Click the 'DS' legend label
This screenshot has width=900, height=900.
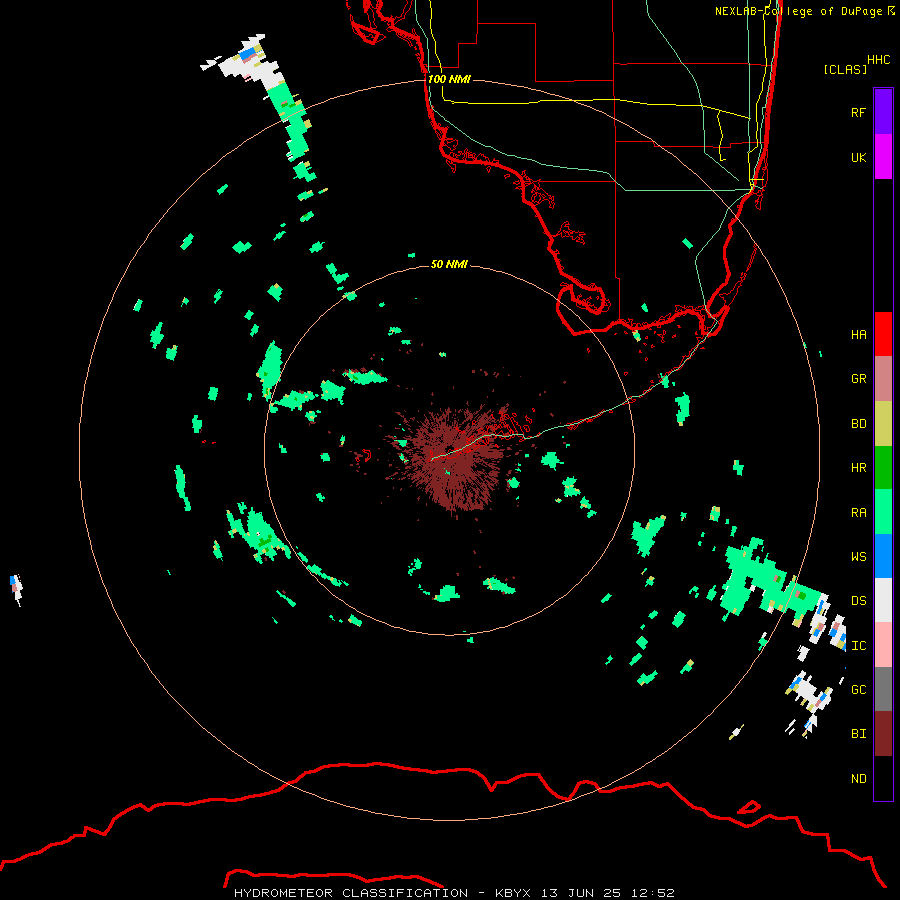tap(858, 601)
